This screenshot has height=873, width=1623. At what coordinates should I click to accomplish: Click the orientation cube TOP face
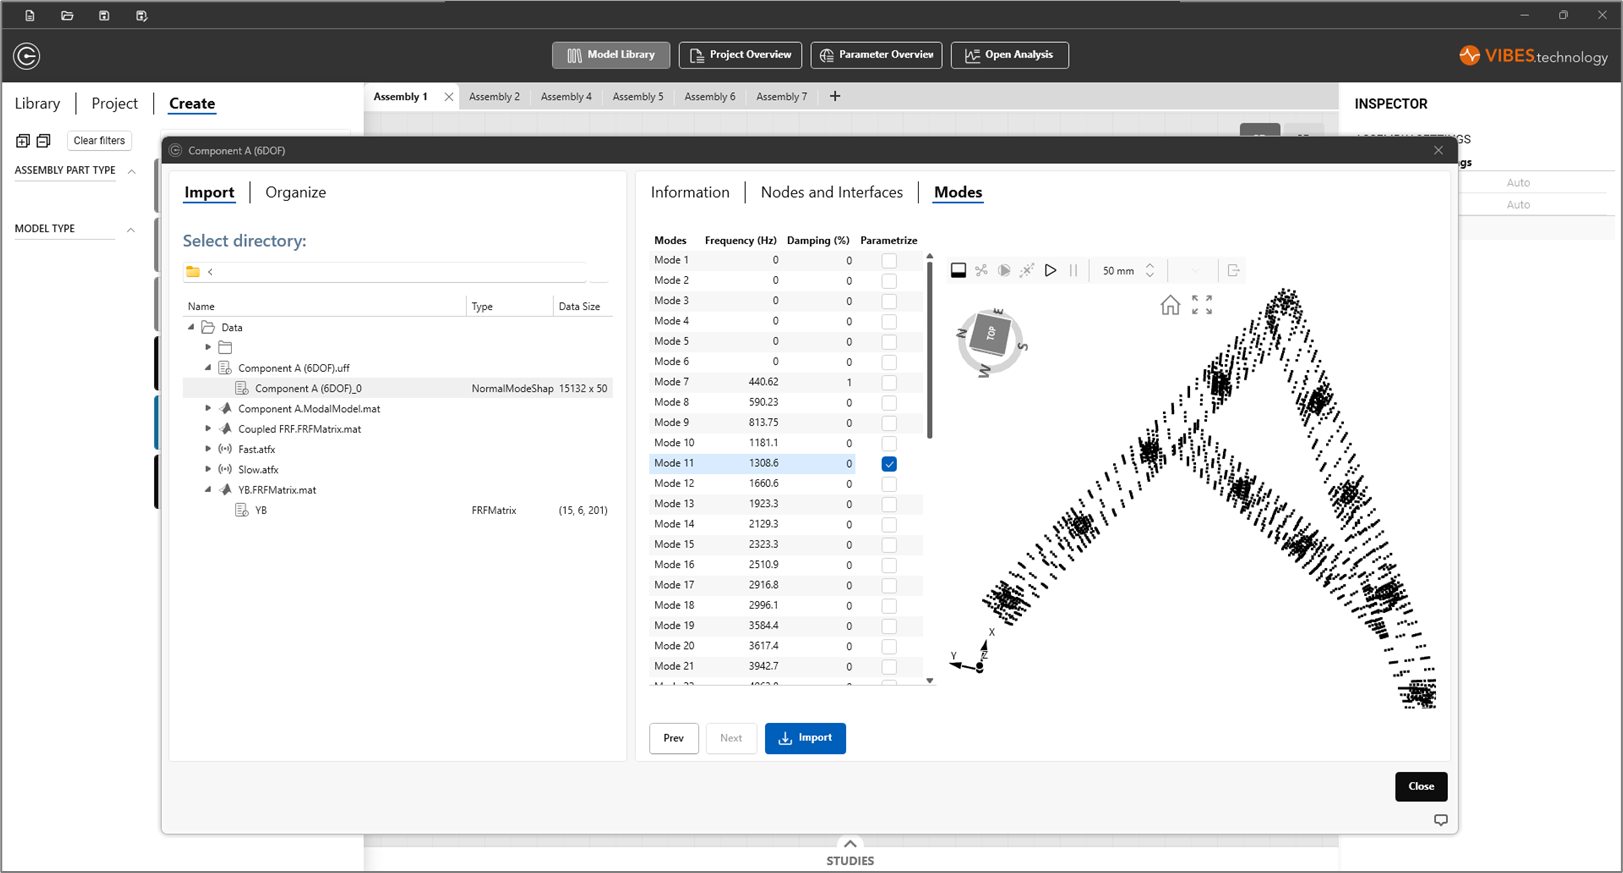[990, 334]
